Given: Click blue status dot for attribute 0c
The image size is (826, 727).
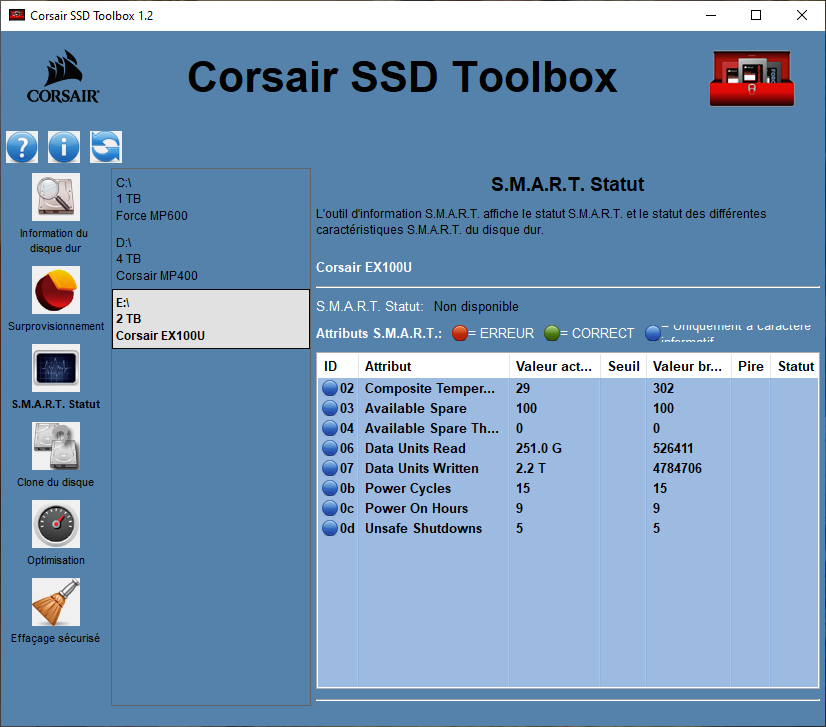Looking at the screenshot, I should (x=330, y=508).
